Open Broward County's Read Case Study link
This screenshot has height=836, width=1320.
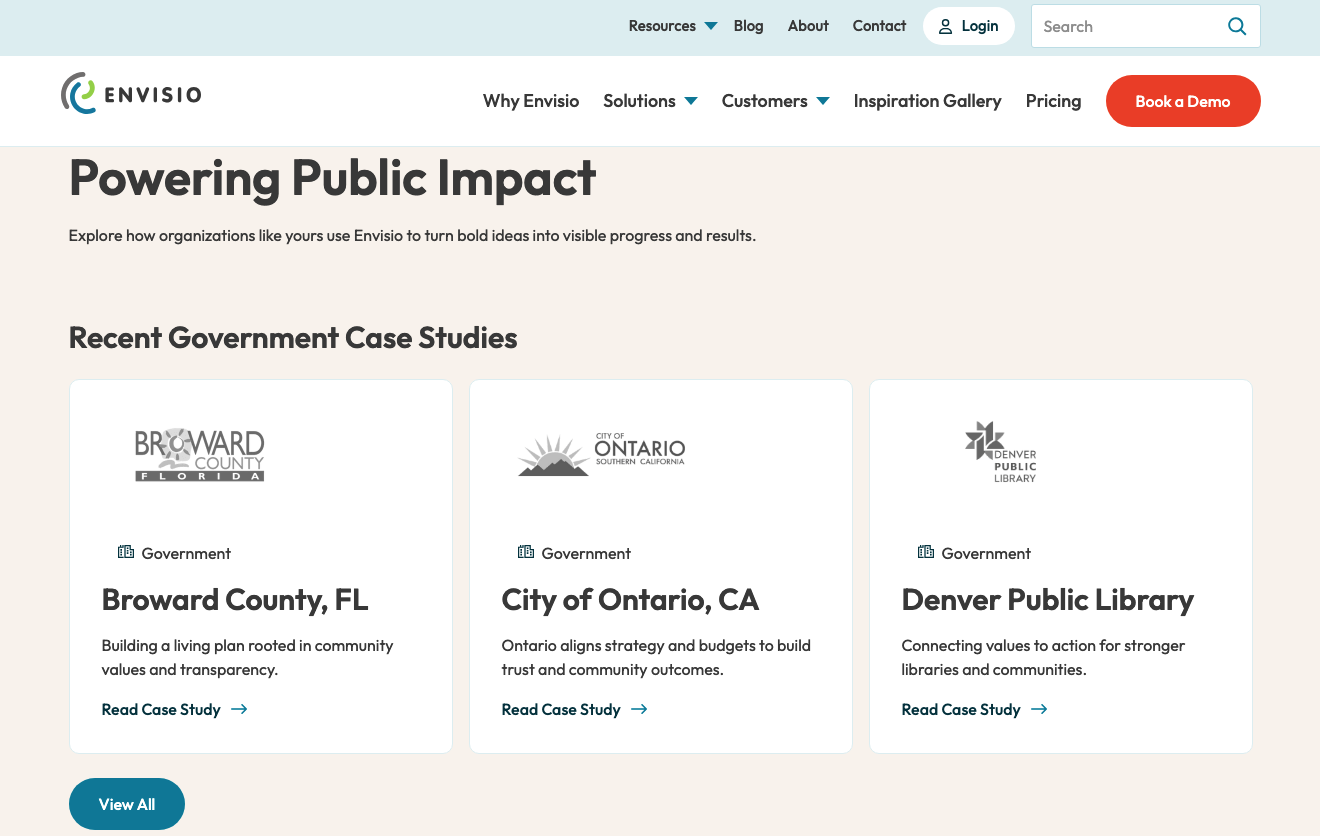tap(160, 709)
